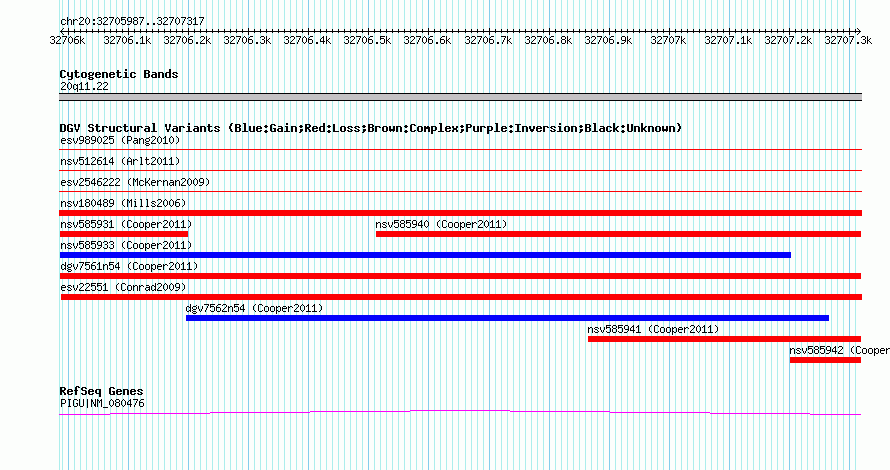Click the 32706.4k ruler position
The height and width of the screenshot is (470, 890).
click(308, 40)
